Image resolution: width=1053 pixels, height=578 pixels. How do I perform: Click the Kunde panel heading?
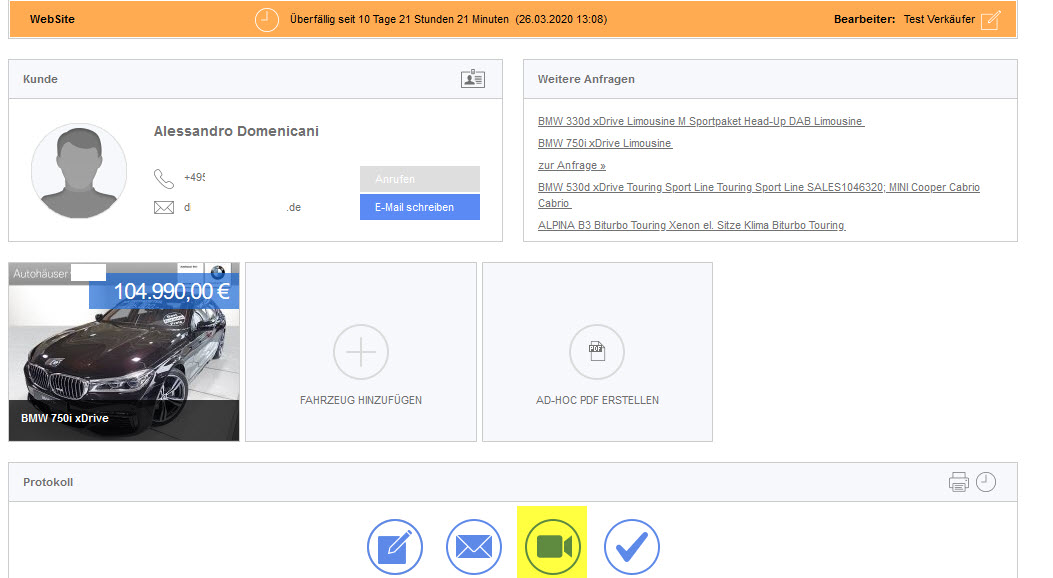point(40,79)
